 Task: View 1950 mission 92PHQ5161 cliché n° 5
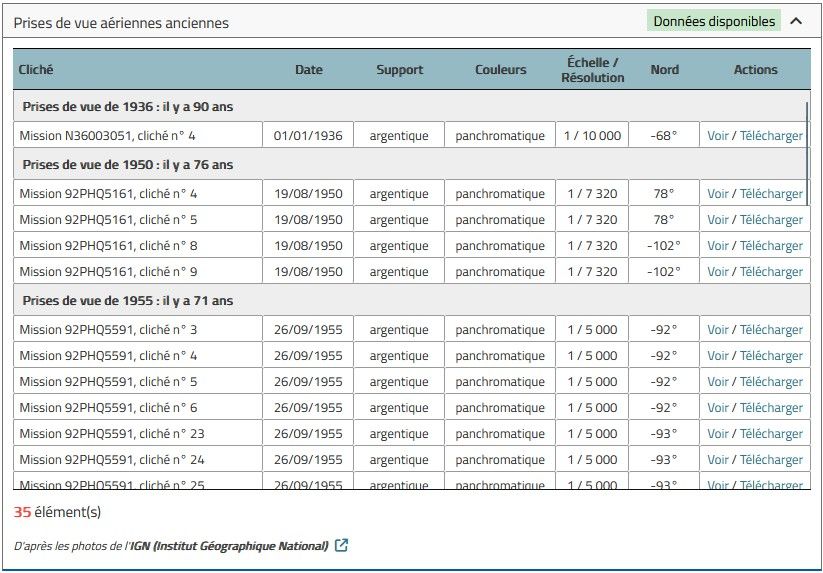(x=717, y=220)
